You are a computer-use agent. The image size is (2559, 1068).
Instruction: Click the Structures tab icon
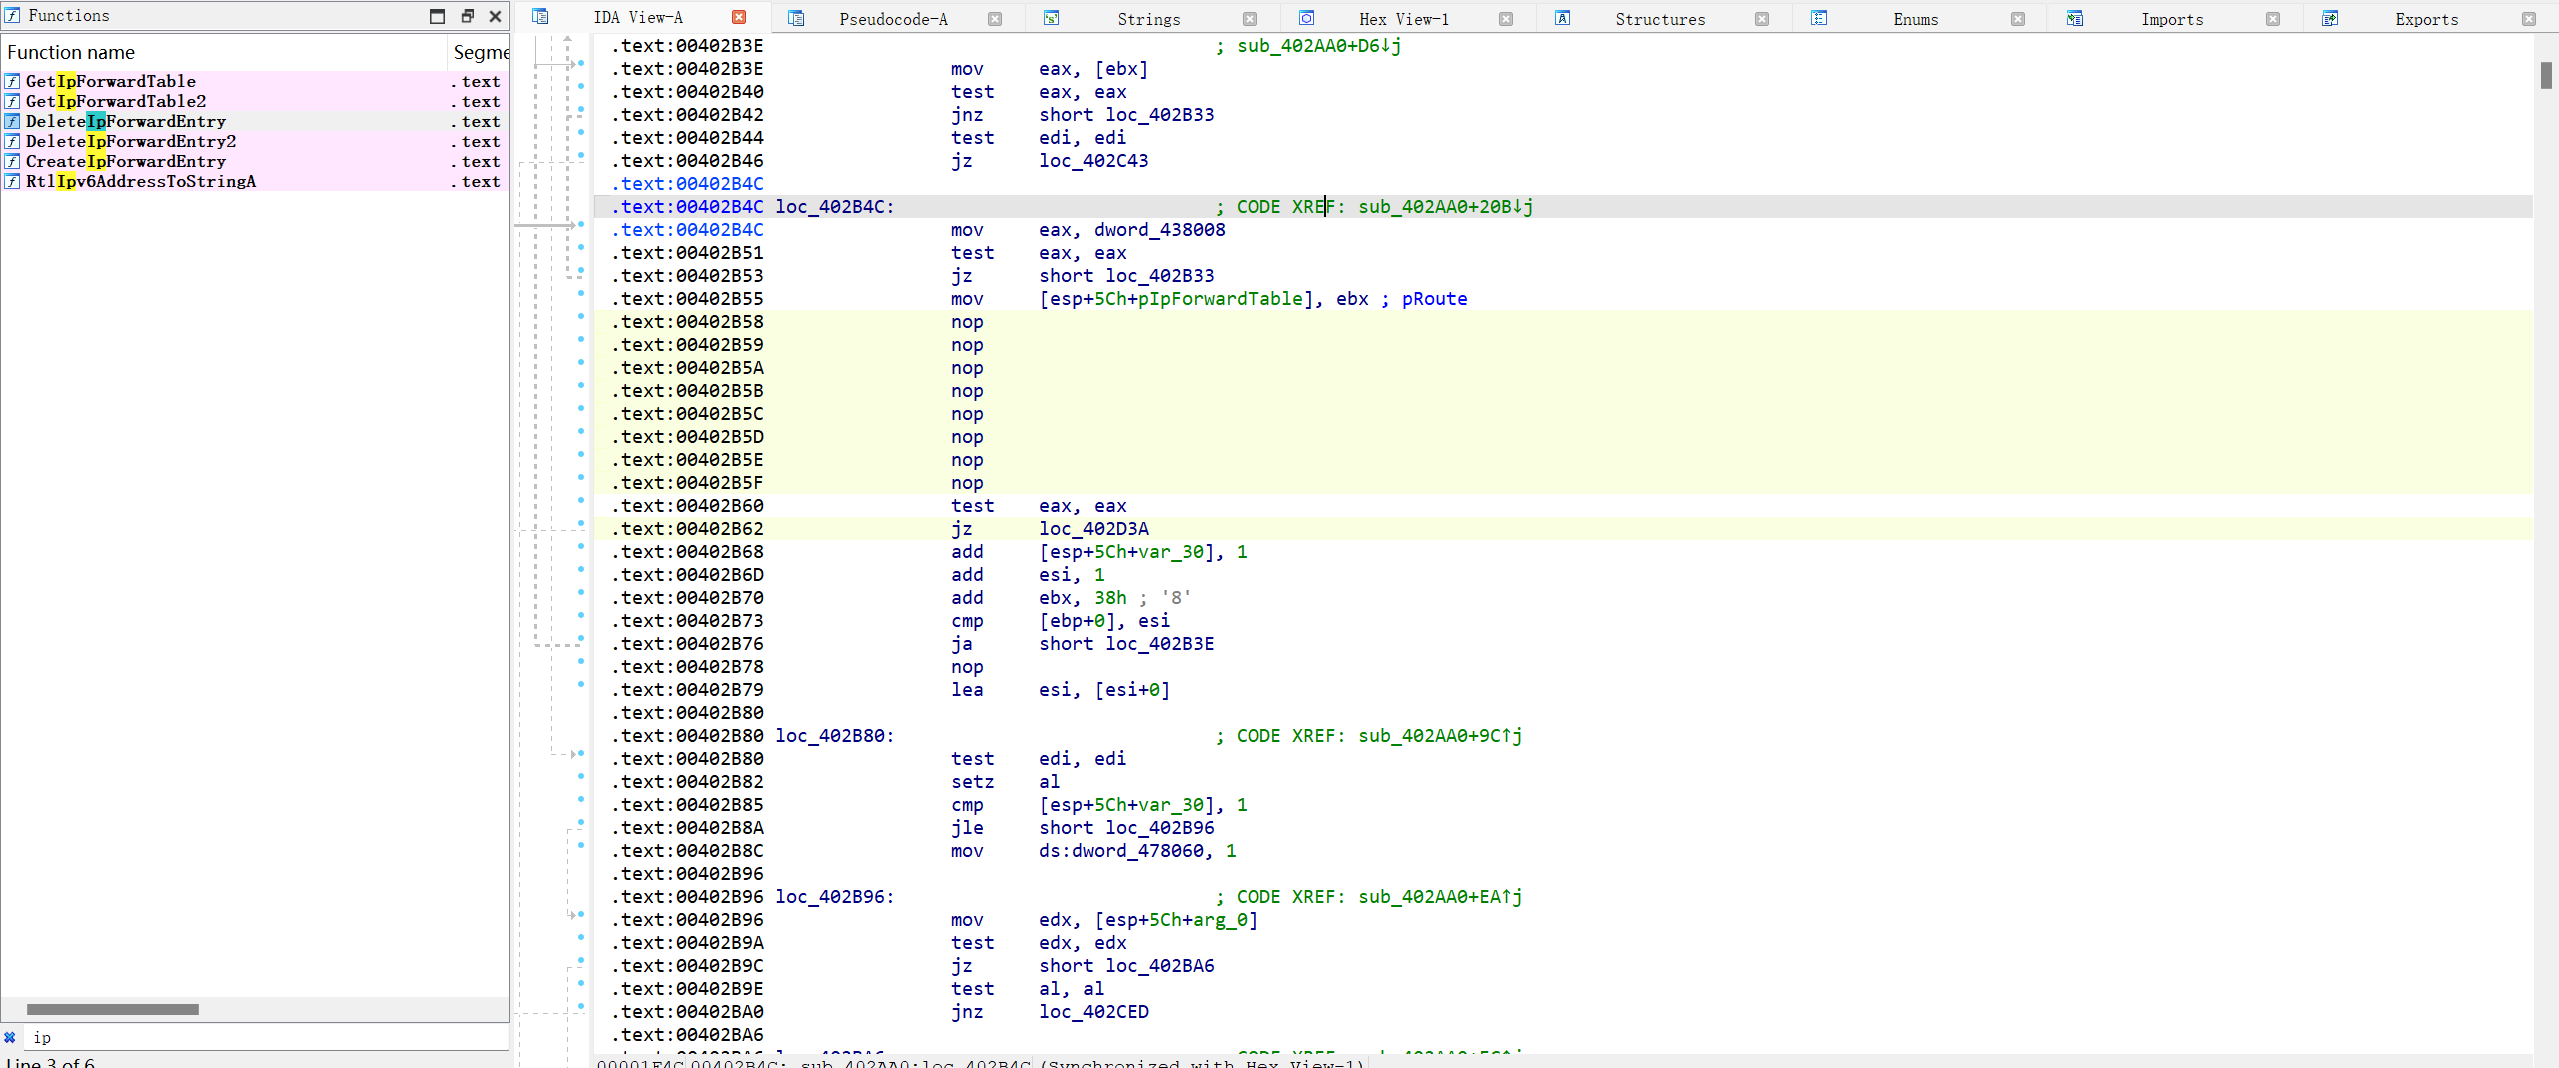pos(1562,18)
